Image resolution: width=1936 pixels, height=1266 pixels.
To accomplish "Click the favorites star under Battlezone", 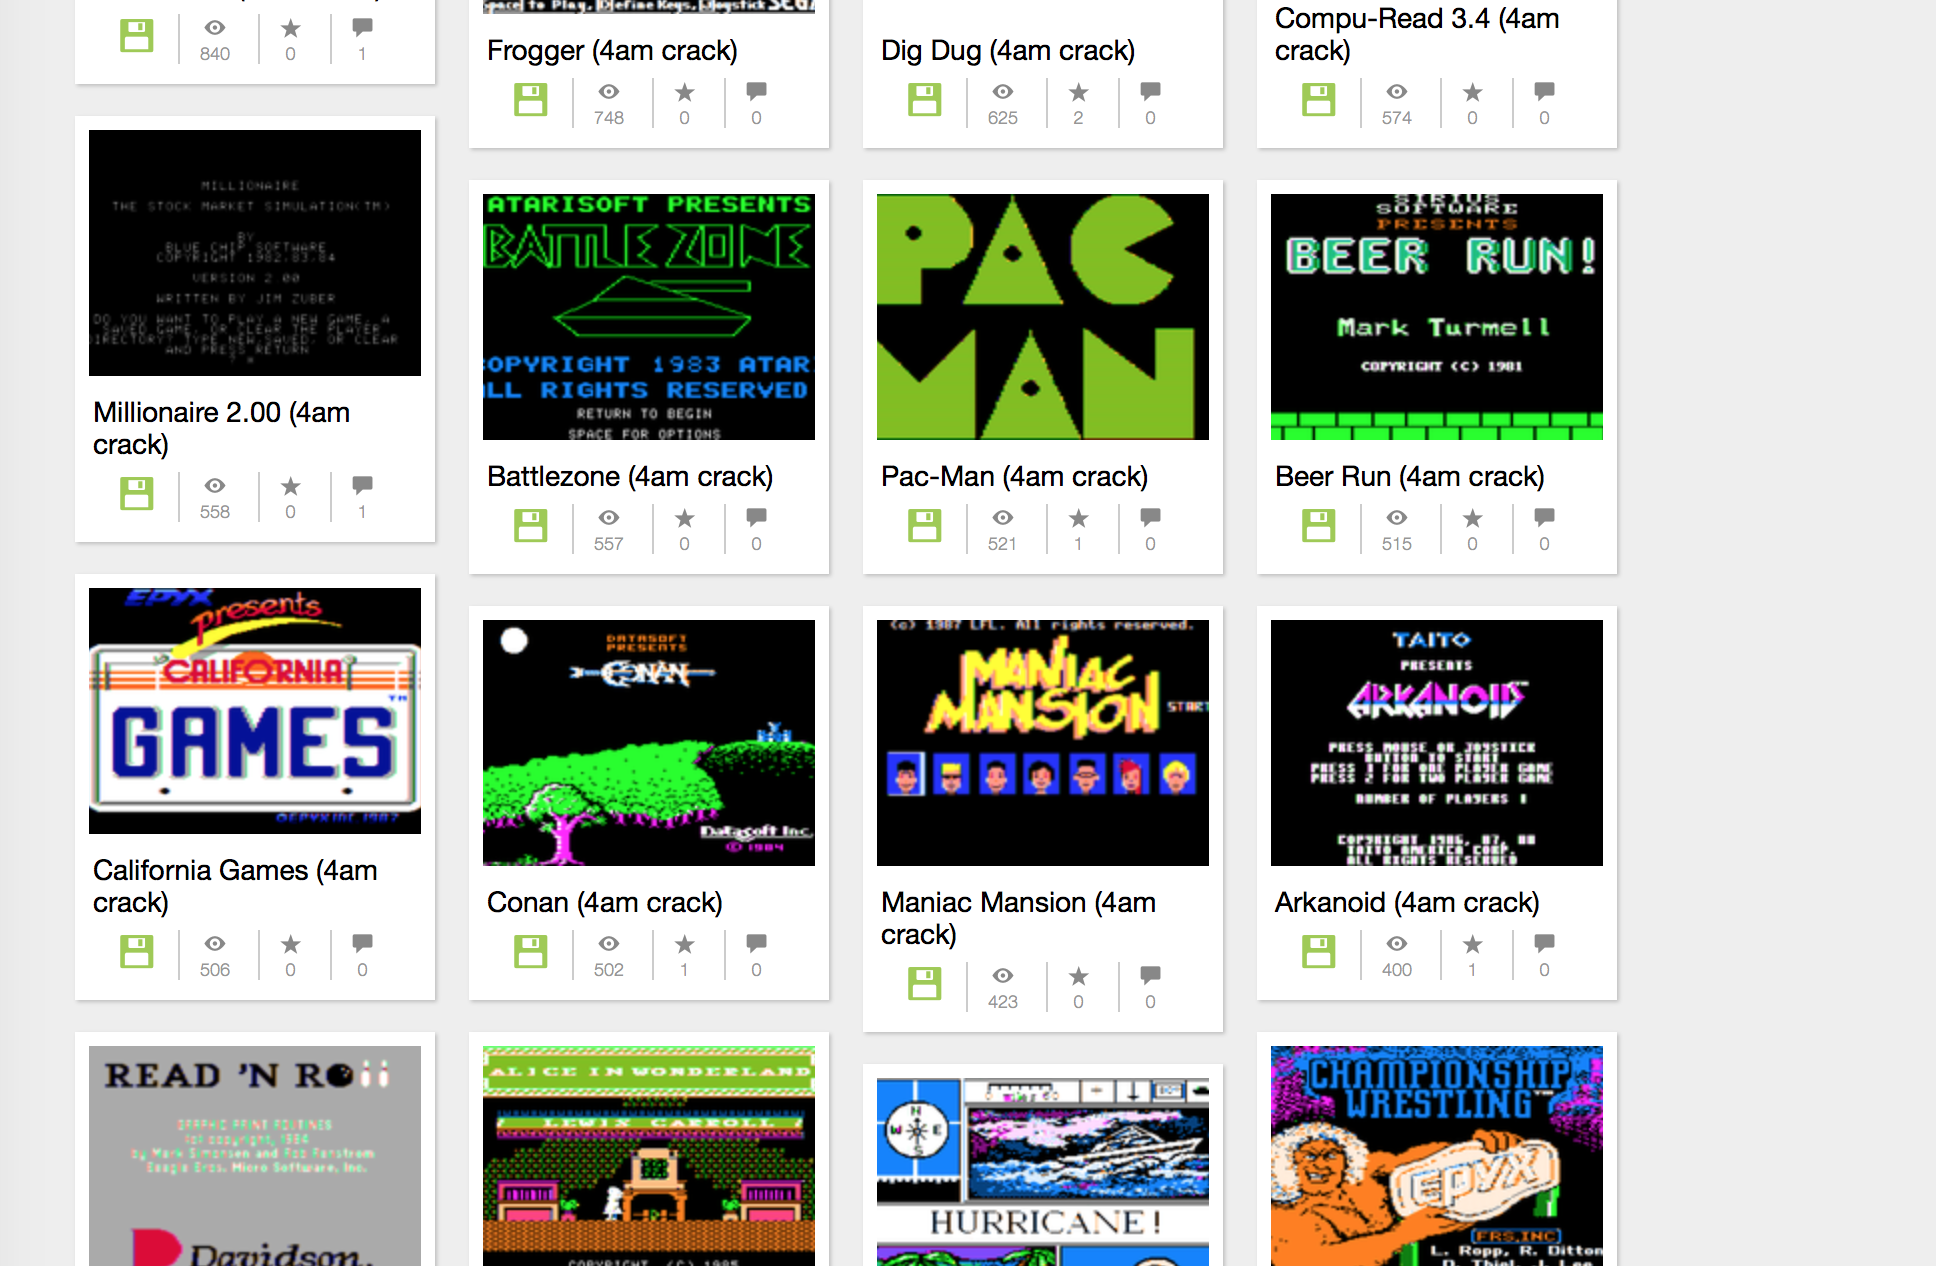I will 684,518.
